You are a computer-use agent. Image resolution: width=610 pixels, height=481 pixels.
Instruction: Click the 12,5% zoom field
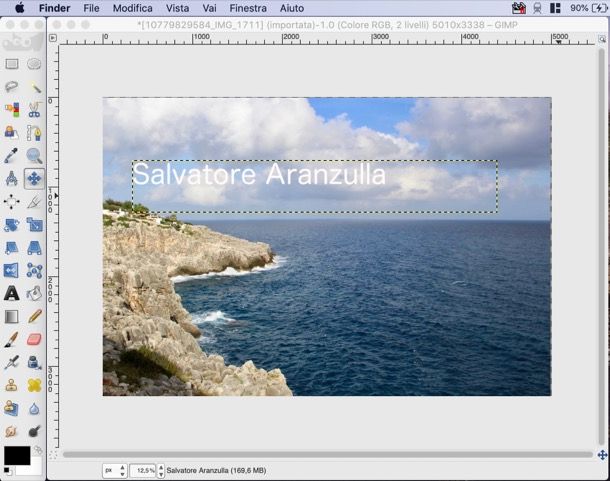coord(143,470)
